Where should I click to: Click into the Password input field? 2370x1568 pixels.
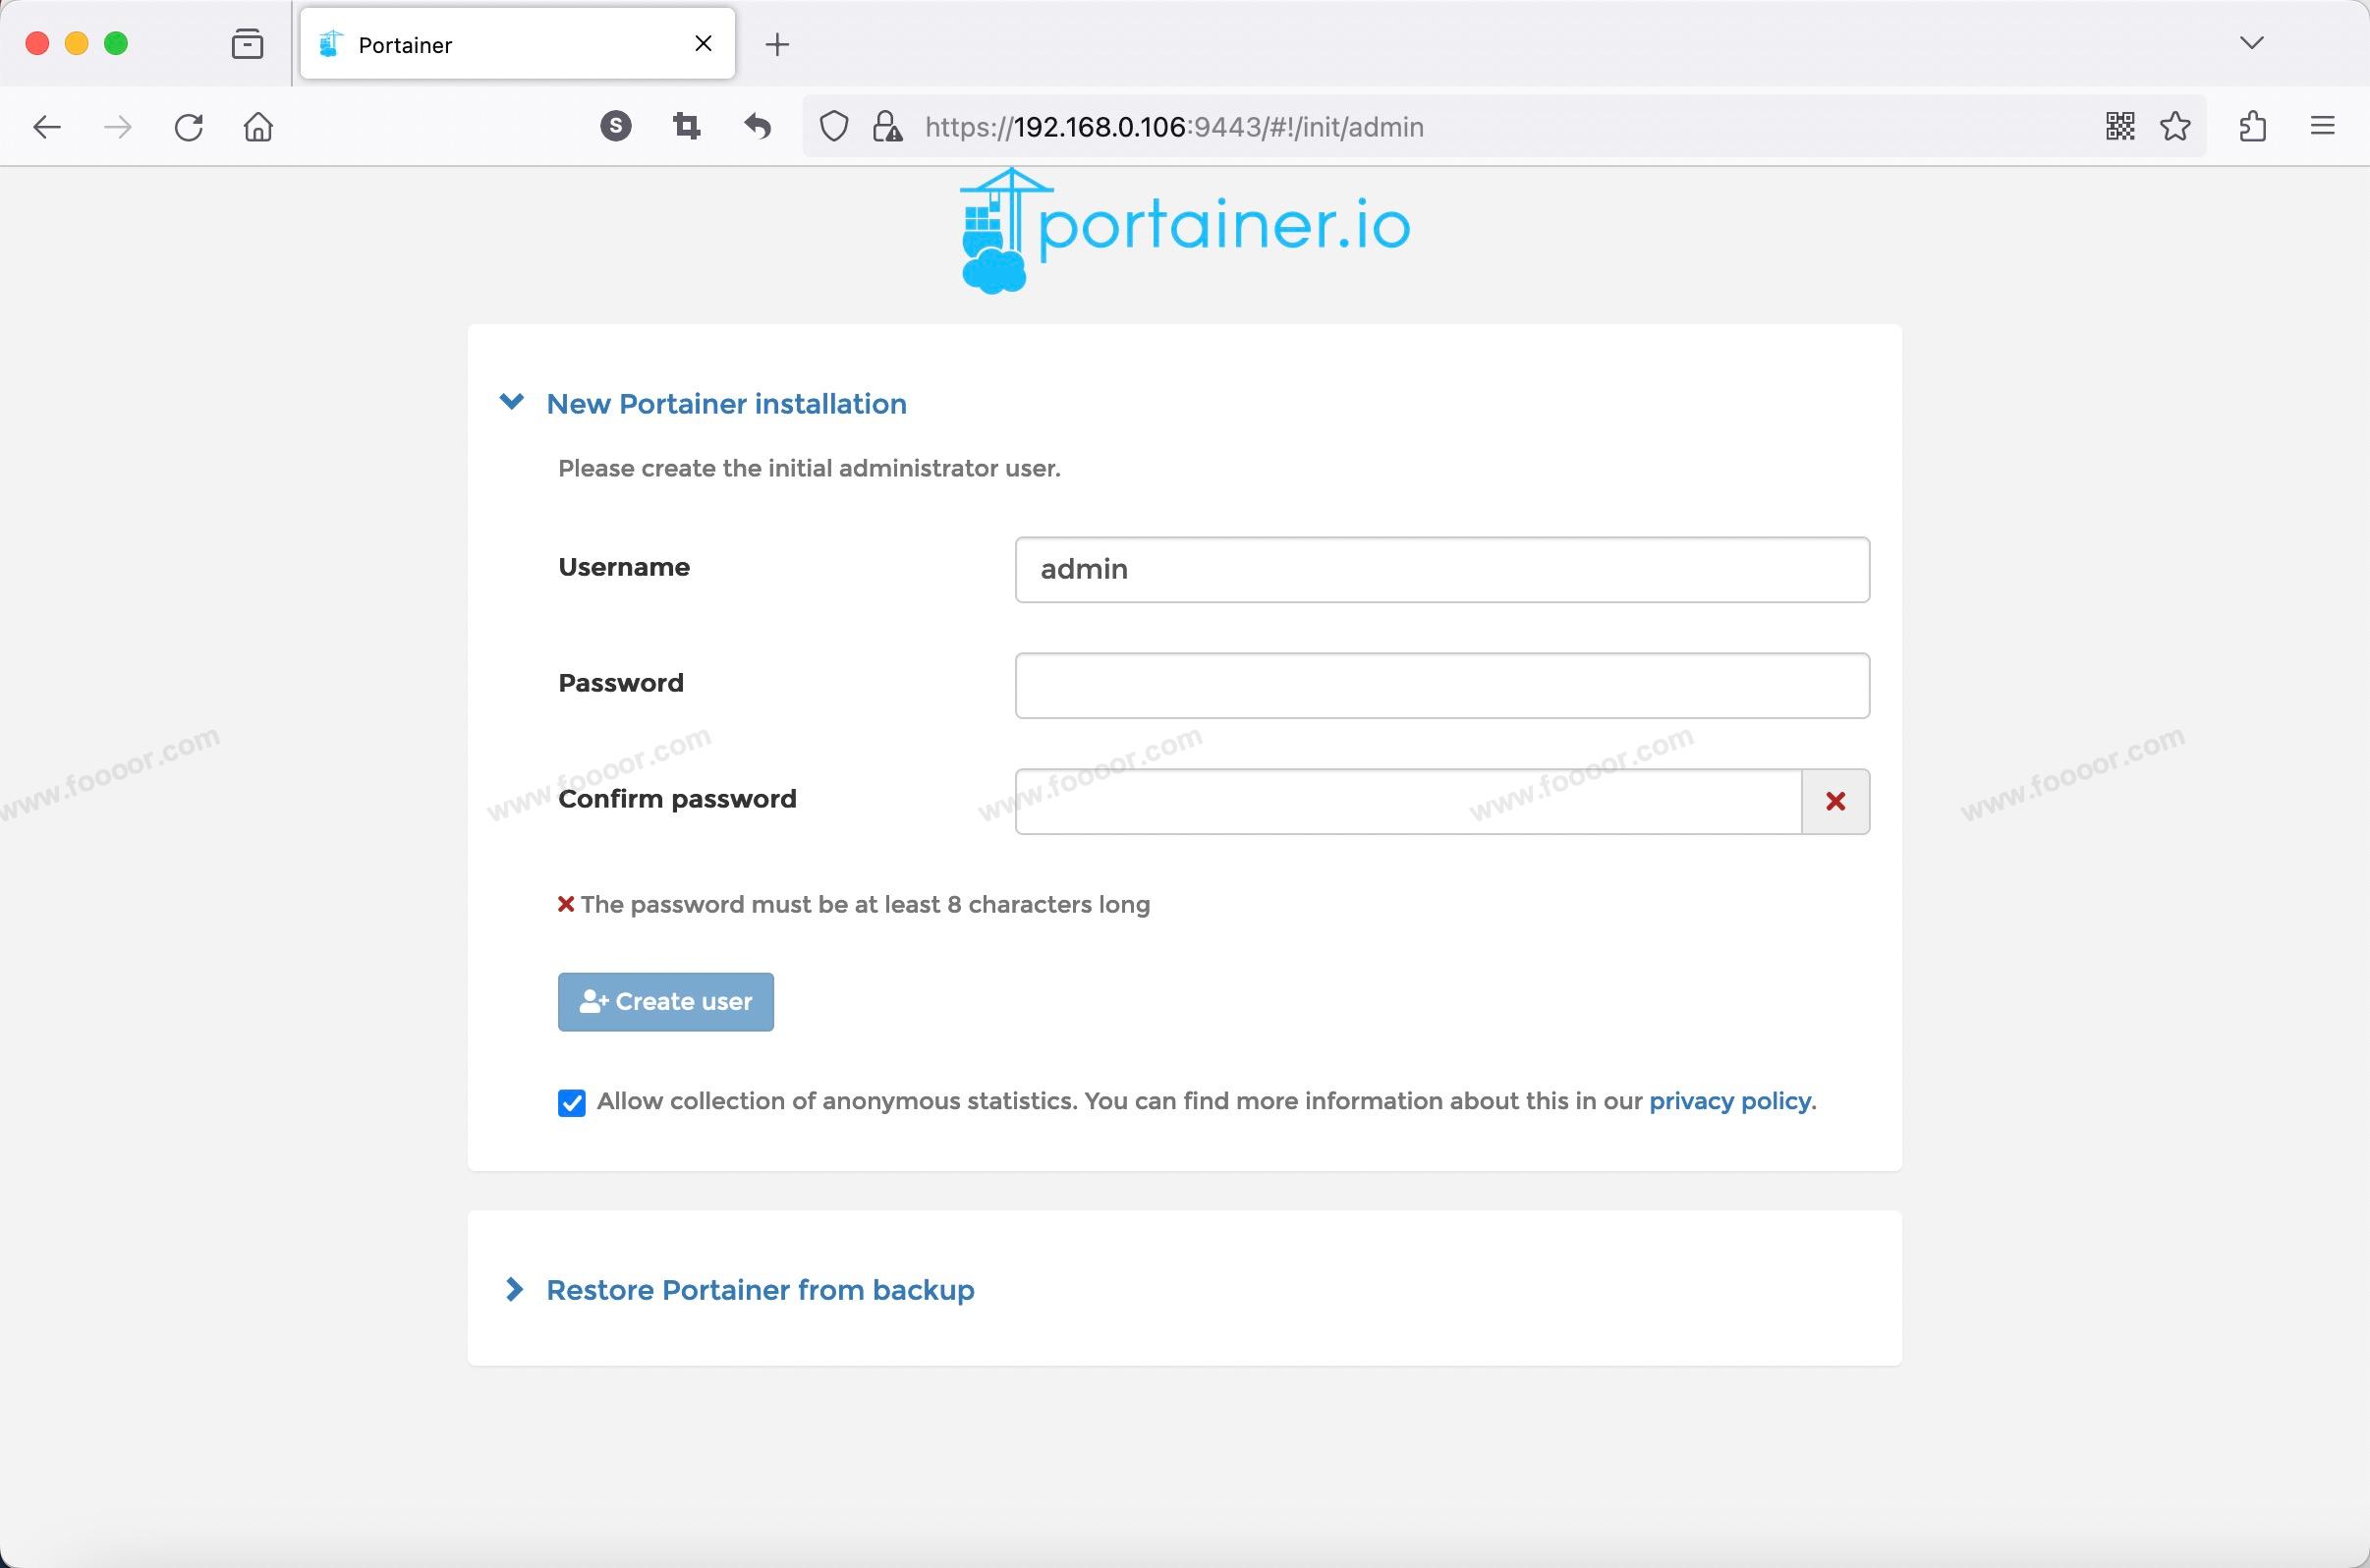1442,685
